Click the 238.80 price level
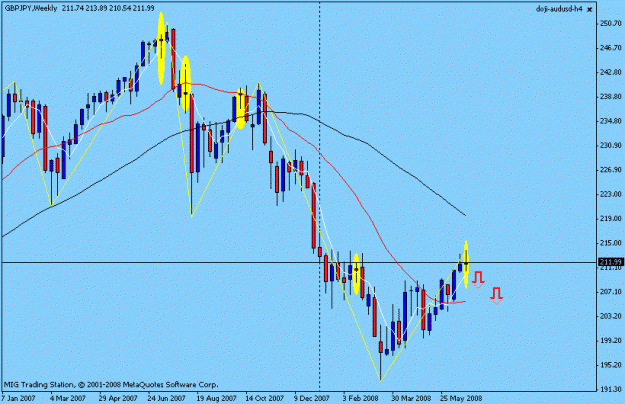 (x=611, y=96)
